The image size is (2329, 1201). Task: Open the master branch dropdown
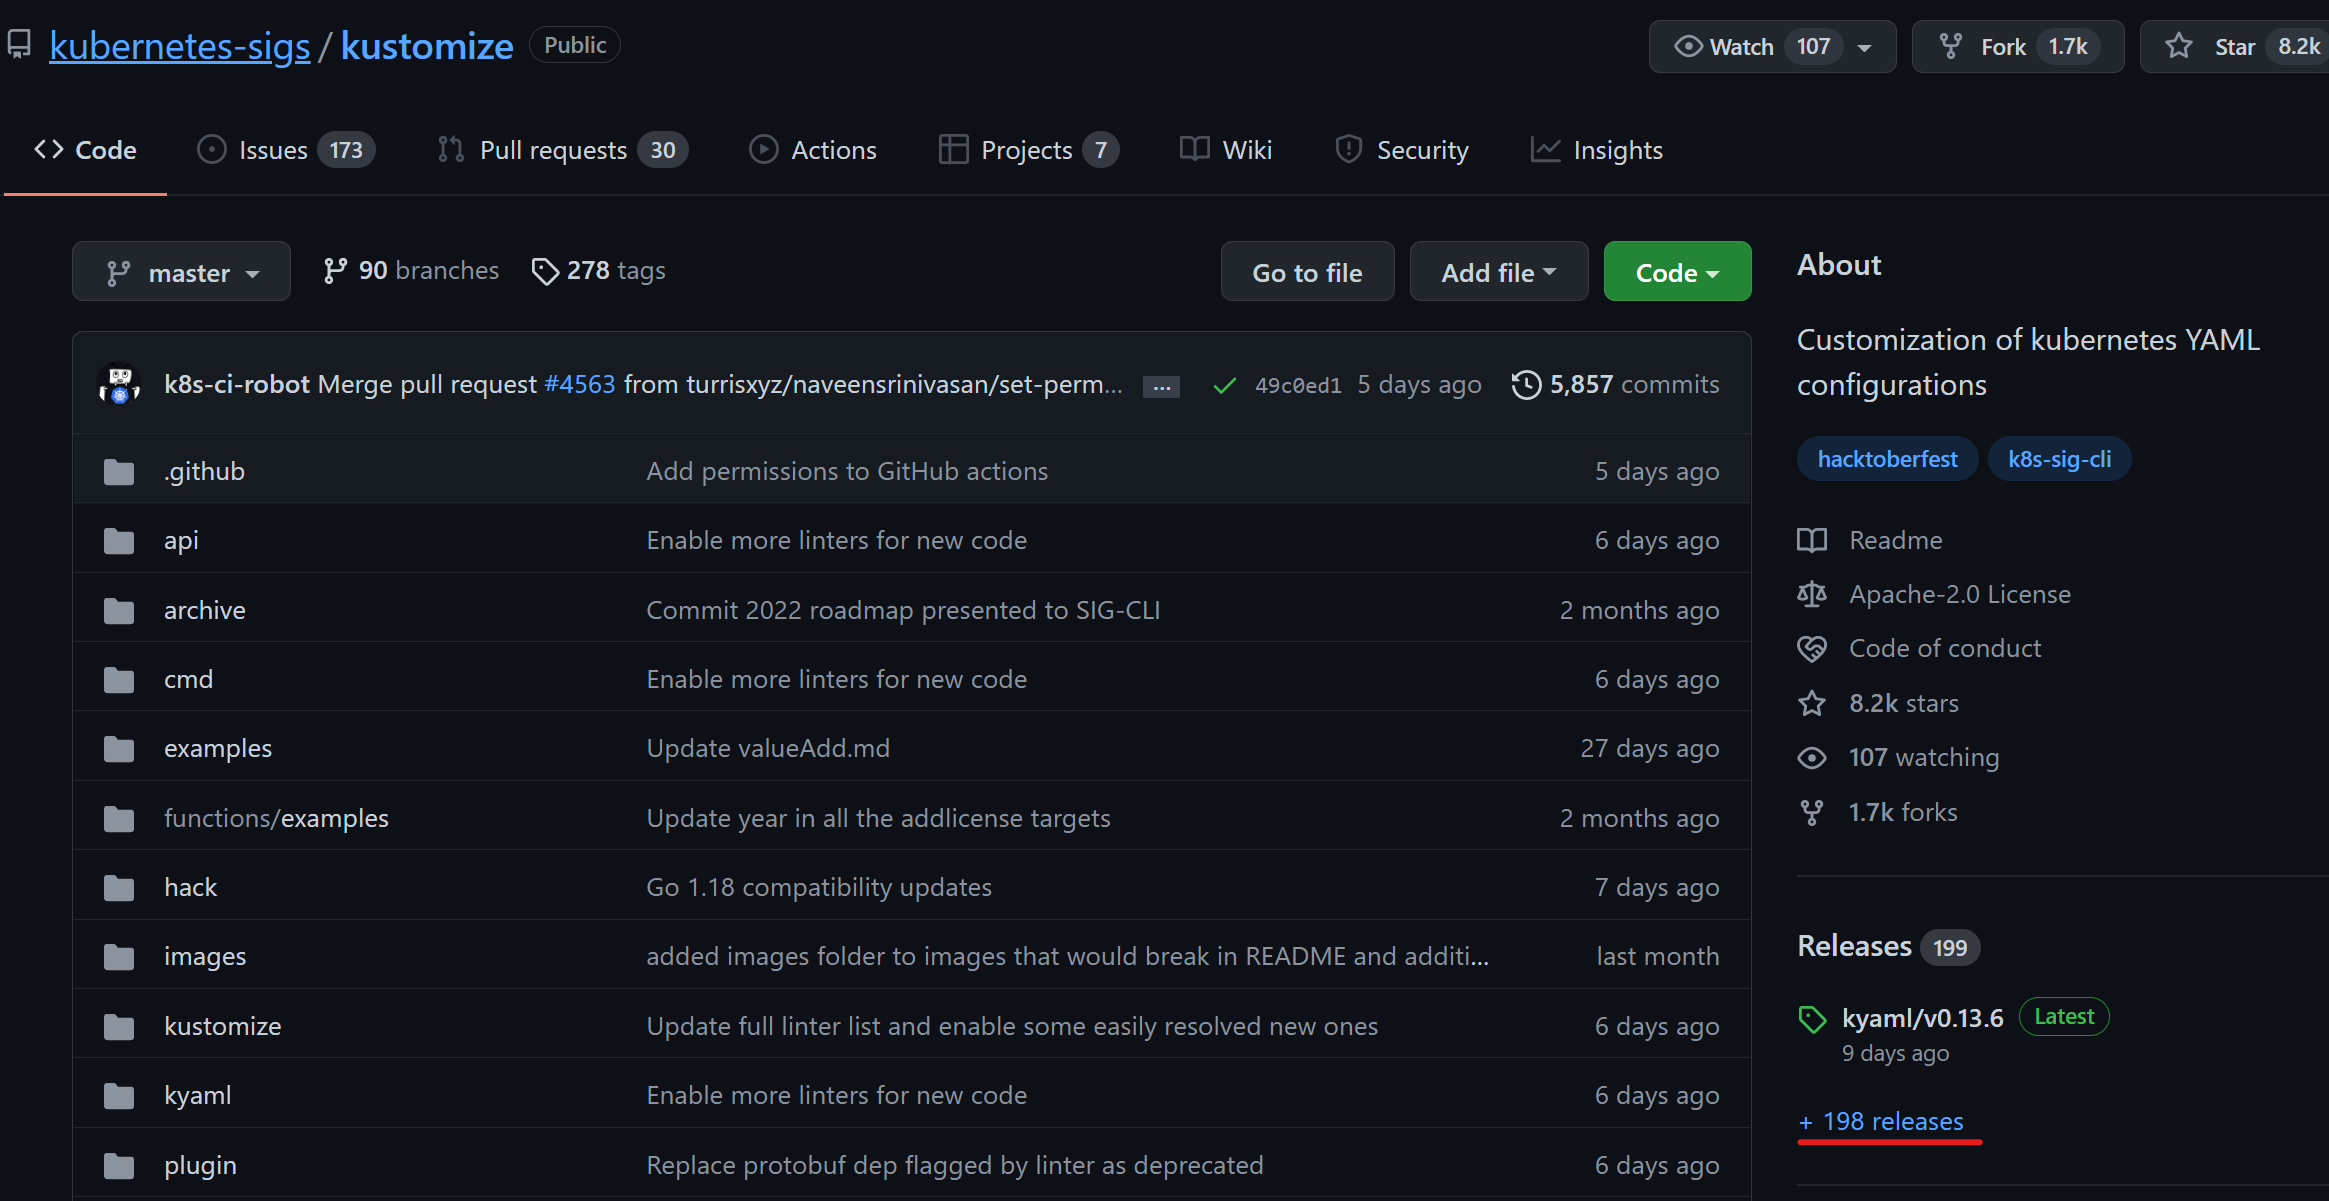pyautogui.click(x=181, y=272)
